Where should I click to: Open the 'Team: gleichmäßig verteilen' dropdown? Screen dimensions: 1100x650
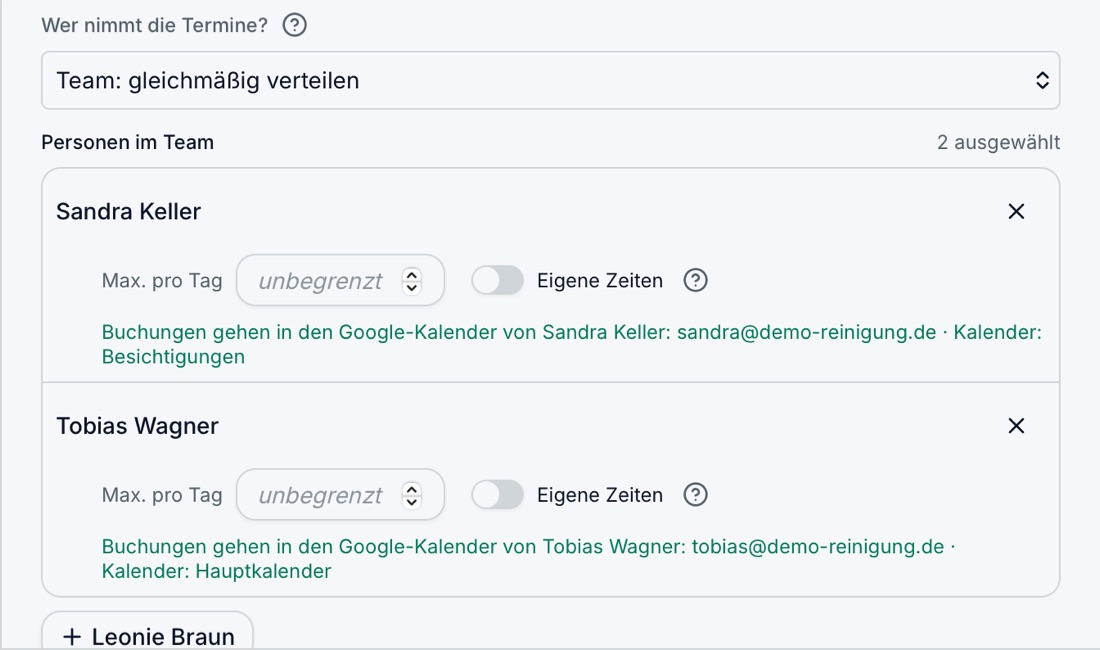click(x=551, y=80)
